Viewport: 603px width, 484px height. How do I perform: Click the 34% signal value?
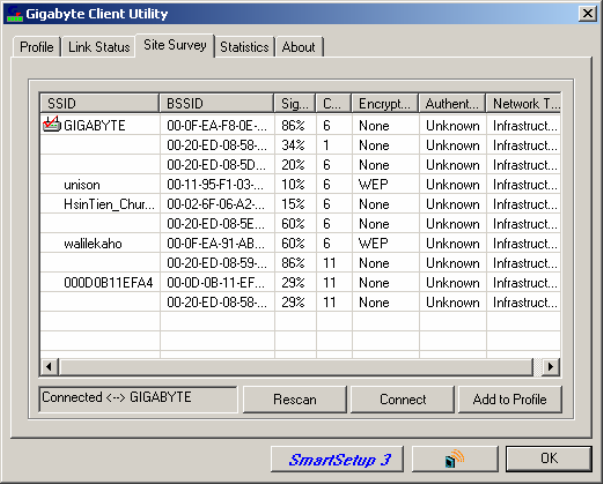tap(293, 145)
